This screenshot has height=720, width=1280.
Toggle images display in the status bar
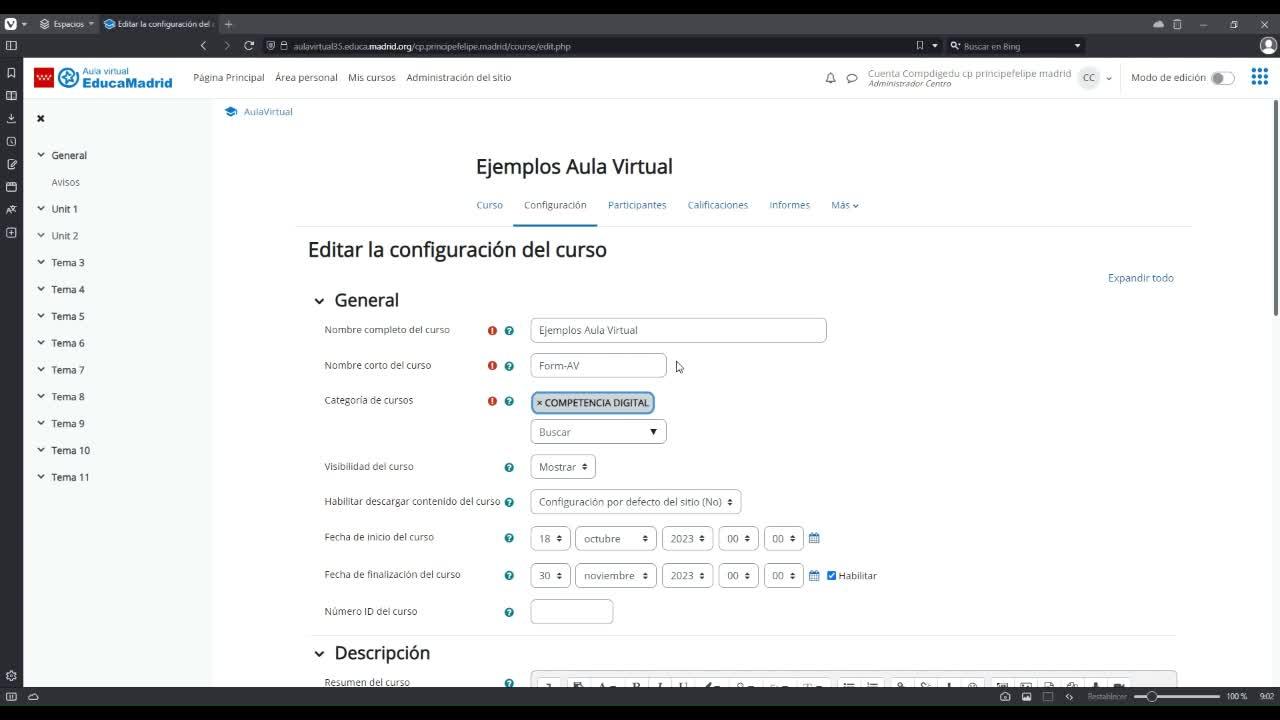1026,696
